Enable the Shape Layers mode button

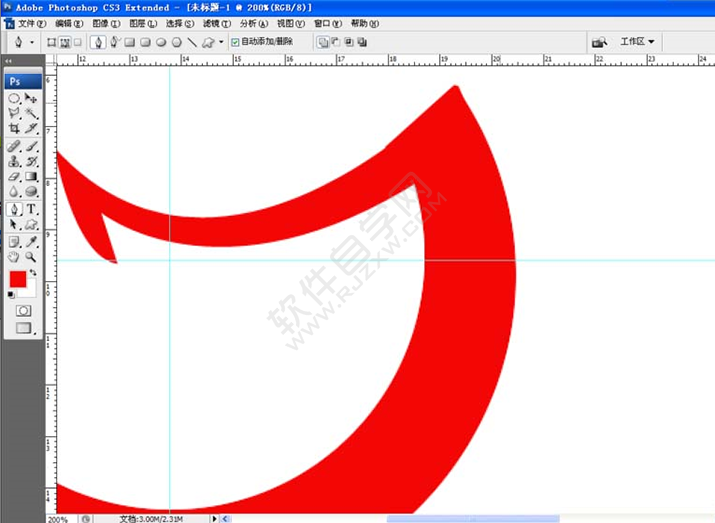coord(51,43)
